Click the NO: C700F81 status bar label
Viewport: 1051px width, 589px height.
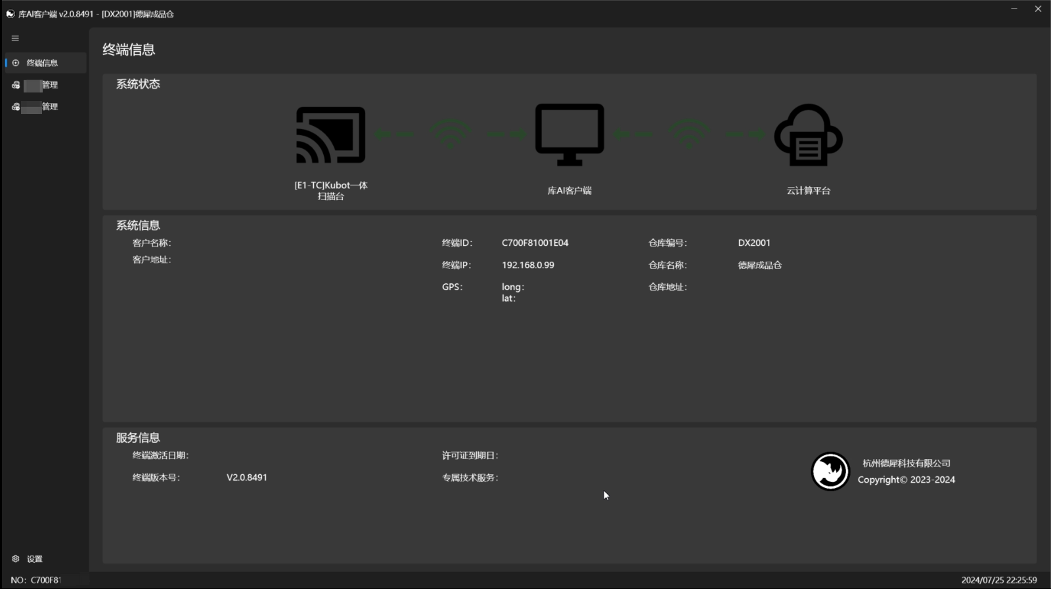36,580
